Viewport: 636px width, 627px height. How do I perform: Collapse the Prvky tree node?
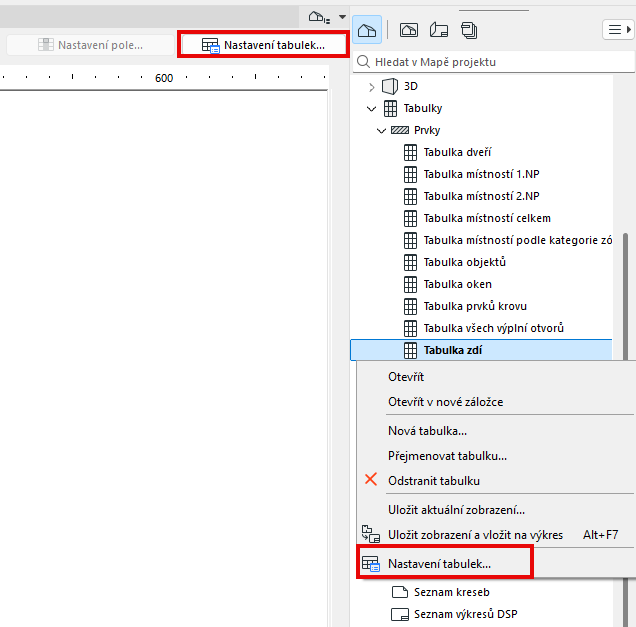[381, 131]
